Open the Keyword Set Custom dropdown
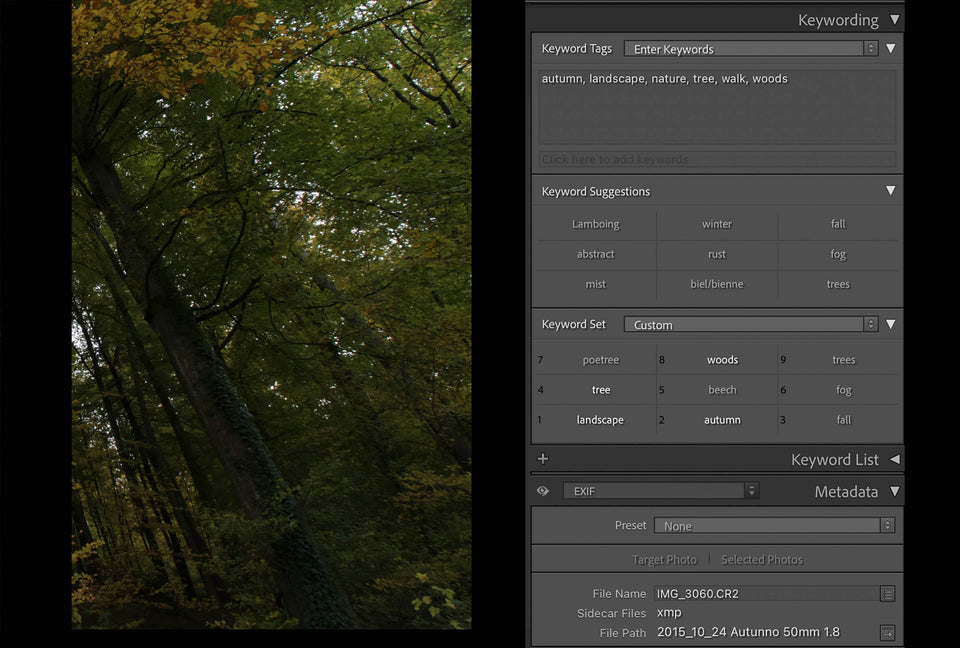The height and width of the screenshot is (648, 960). pos(750,325)
